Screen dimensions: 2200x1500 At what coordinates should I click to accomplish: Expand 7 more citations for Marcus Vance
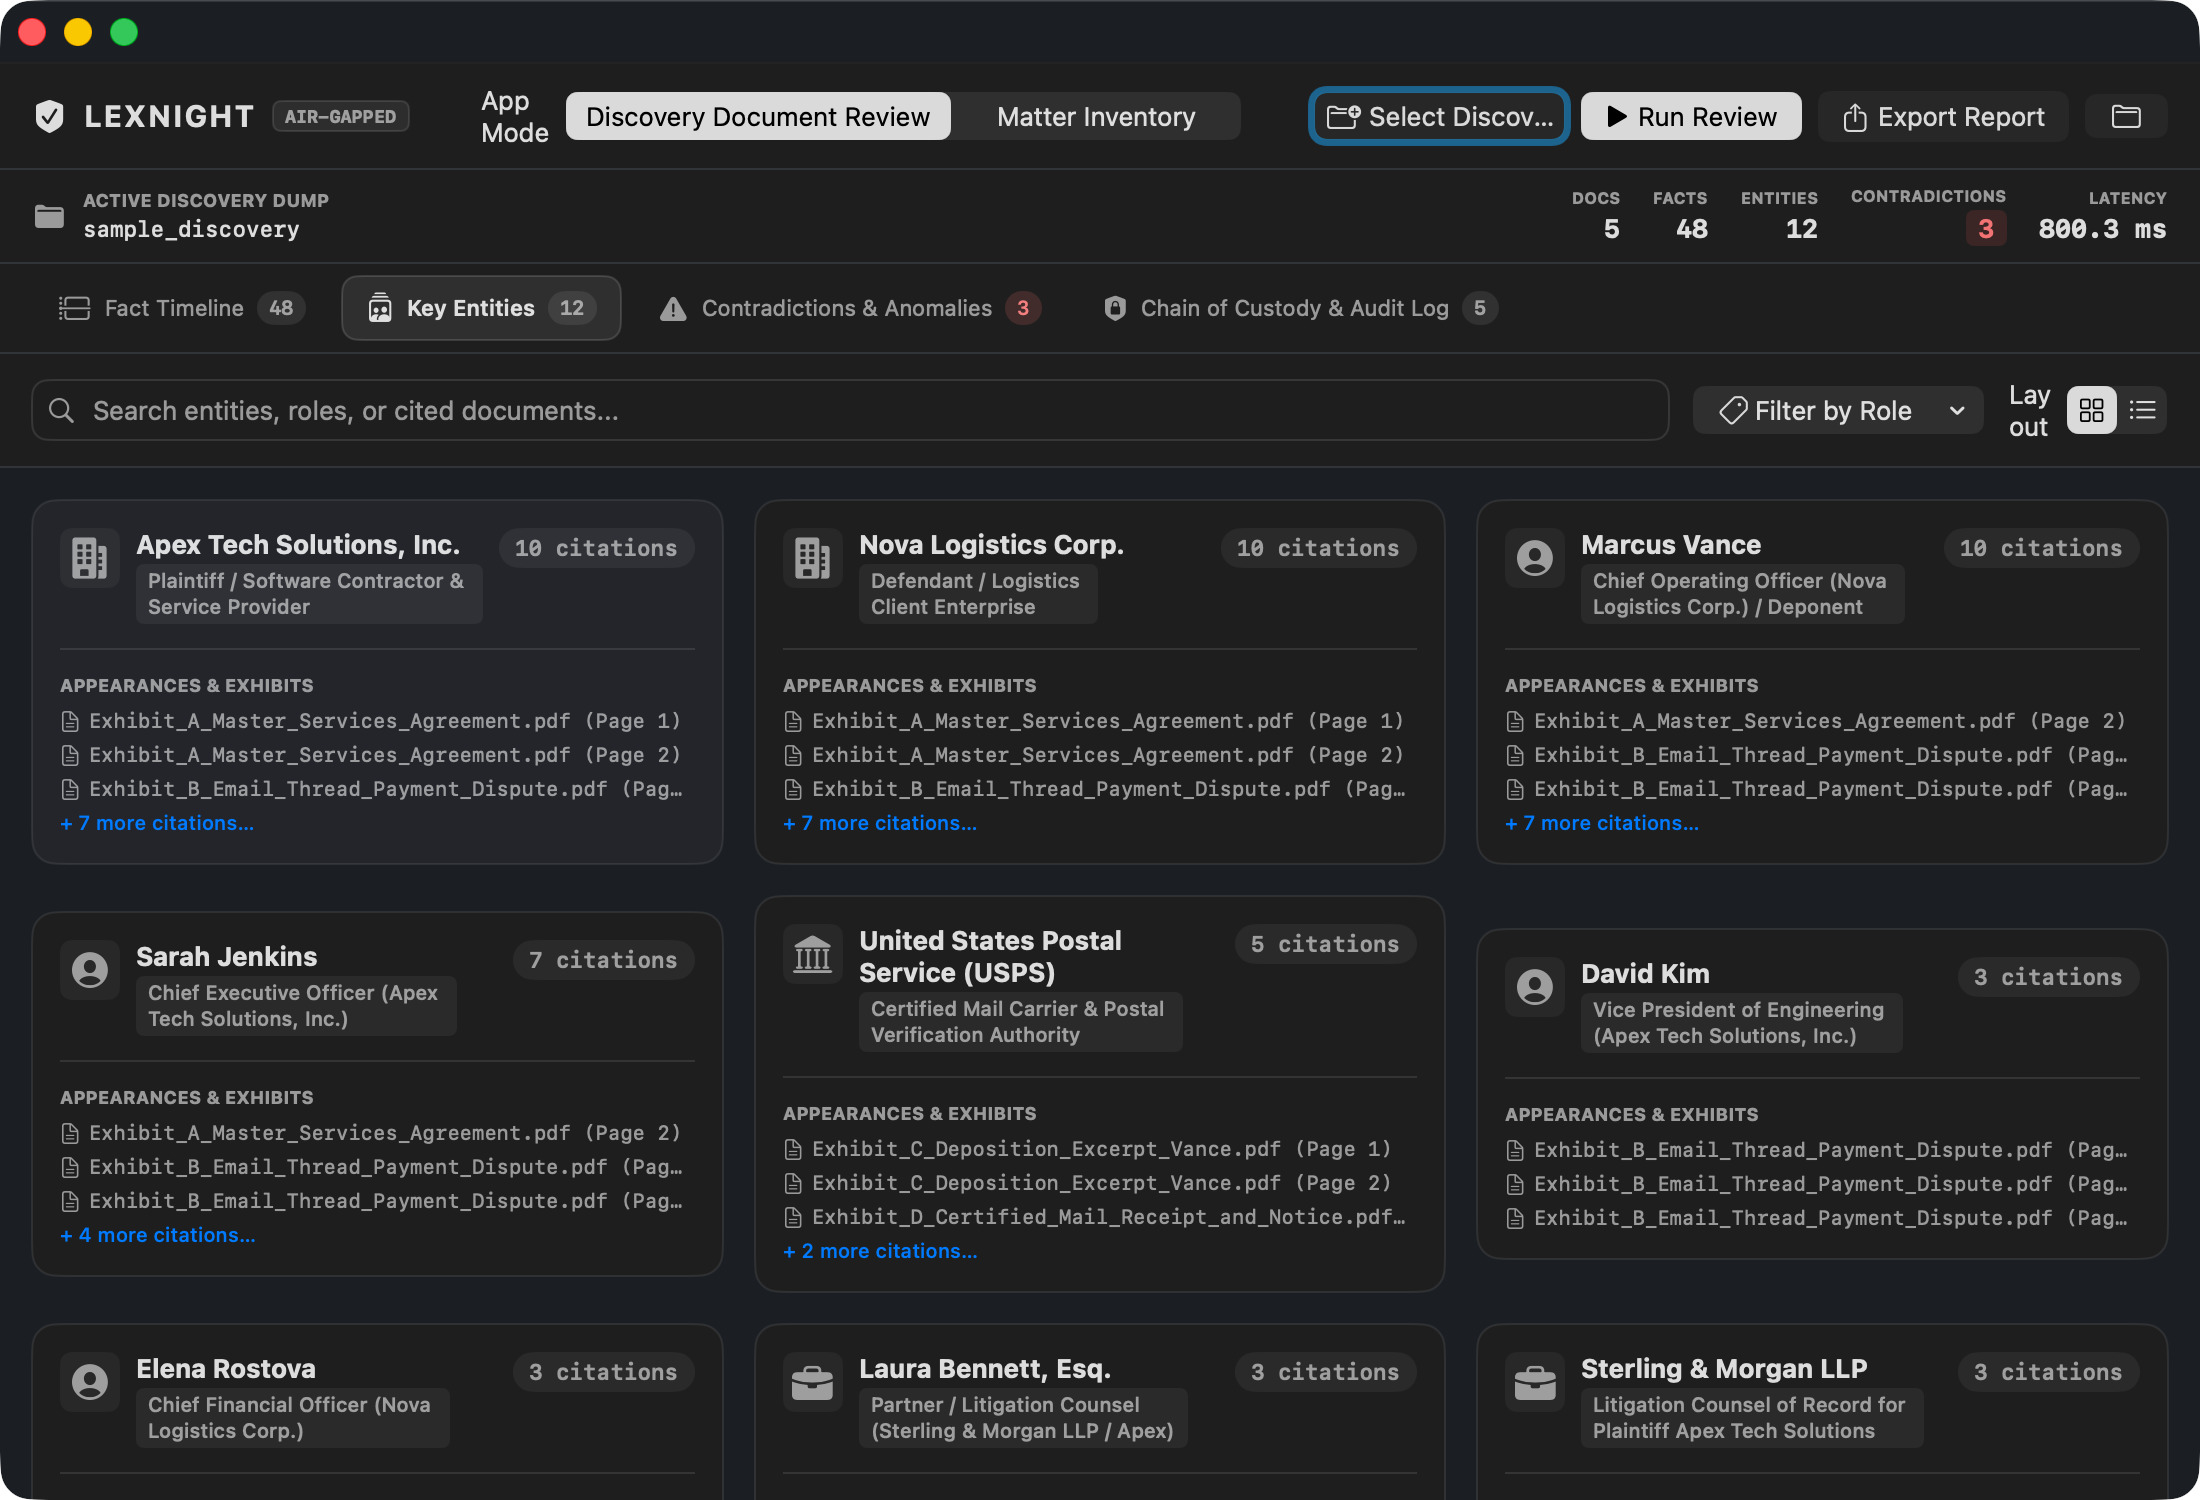[1602, 823]
